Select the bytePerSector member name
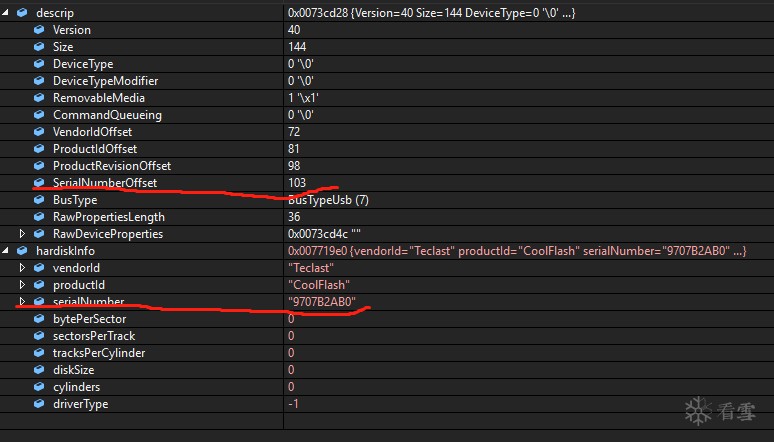The width and height of the screenshot is (774, 442). [x=89, y=319]
